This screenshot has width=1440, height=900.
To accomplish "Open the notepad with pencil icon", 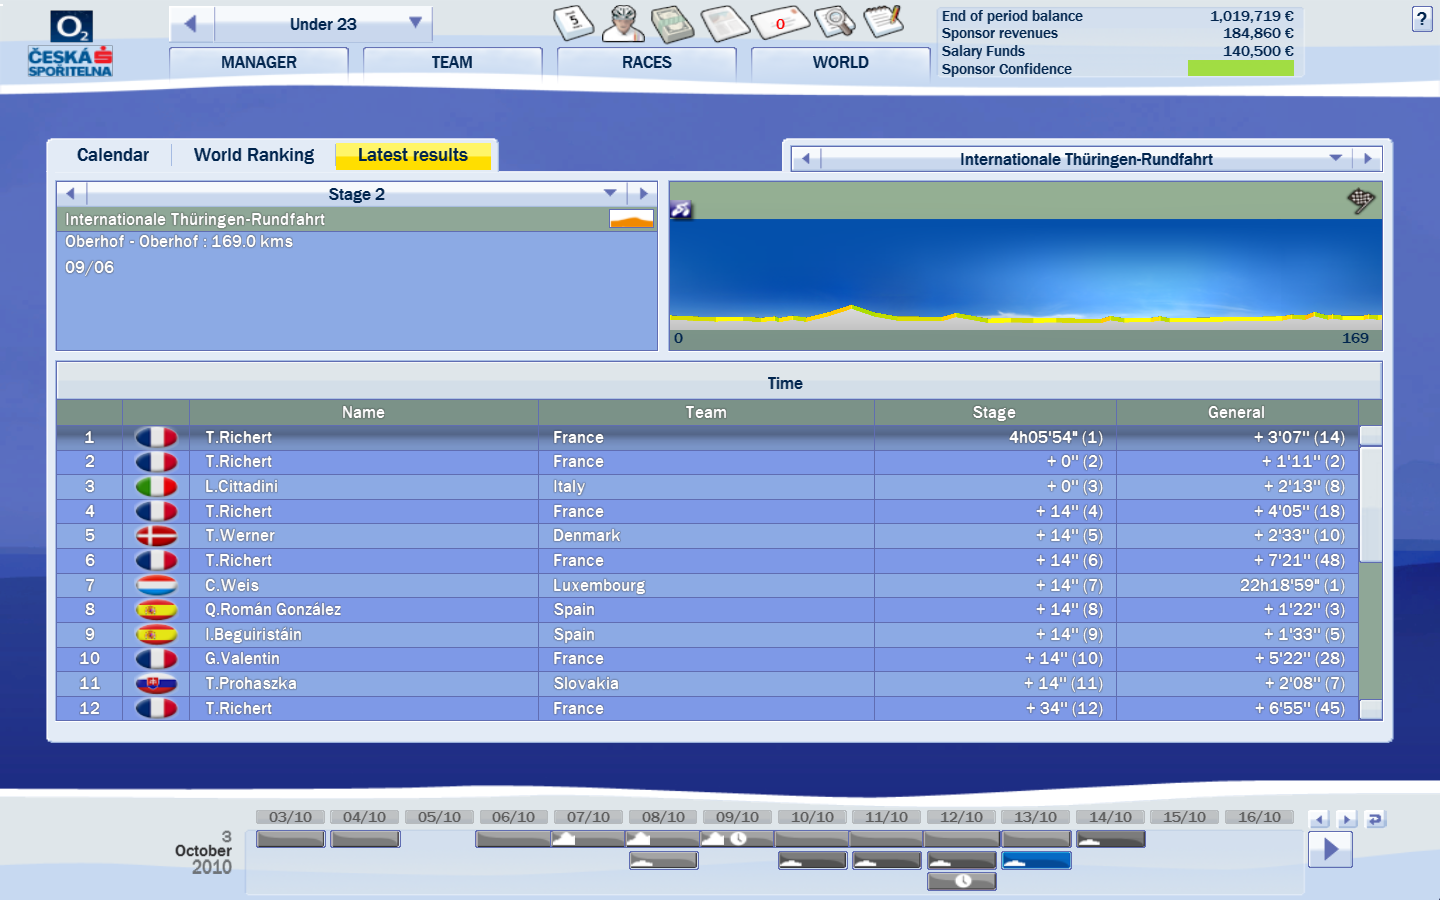I will point(884,21).
